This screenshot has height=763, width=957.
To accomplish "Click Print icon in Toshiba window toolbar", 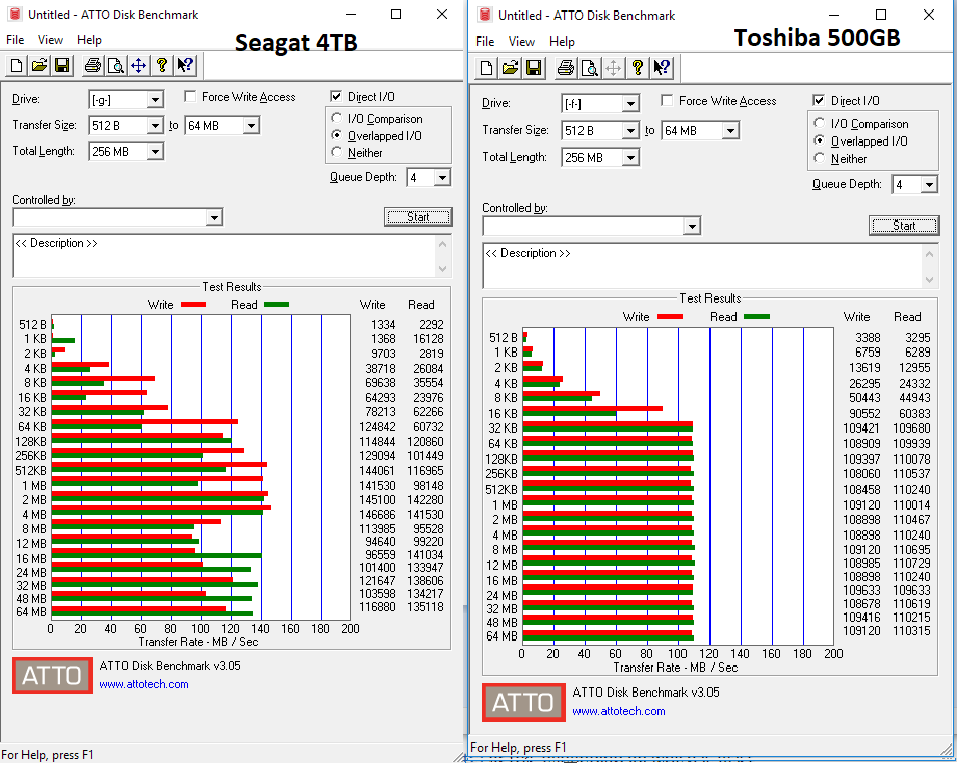I will click(x=566, y=68).
